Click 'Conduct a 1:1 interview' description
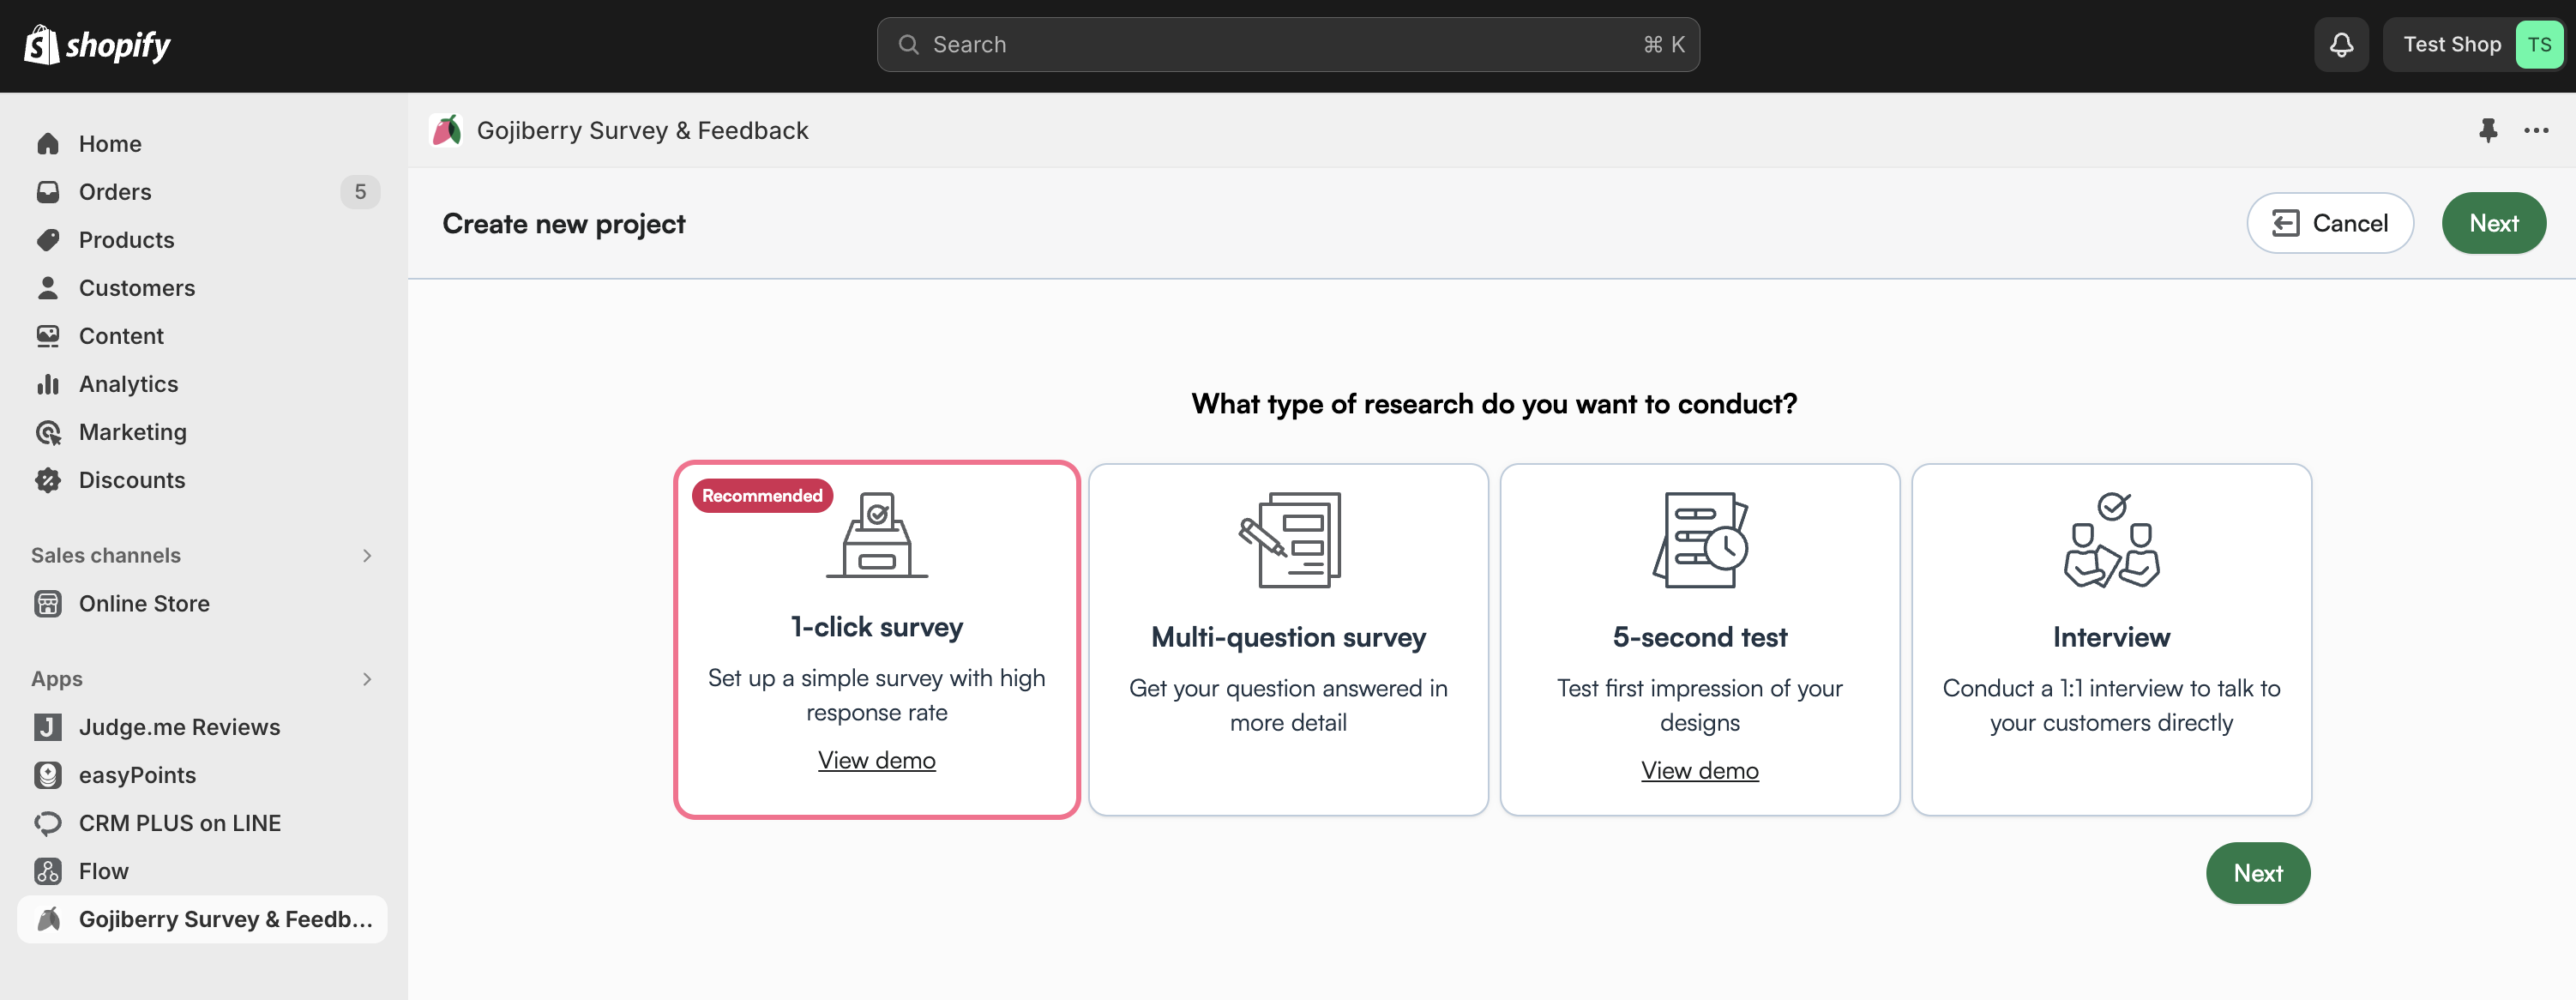The height and width of the screenshot is (1000, 2576). point(2111,706)
